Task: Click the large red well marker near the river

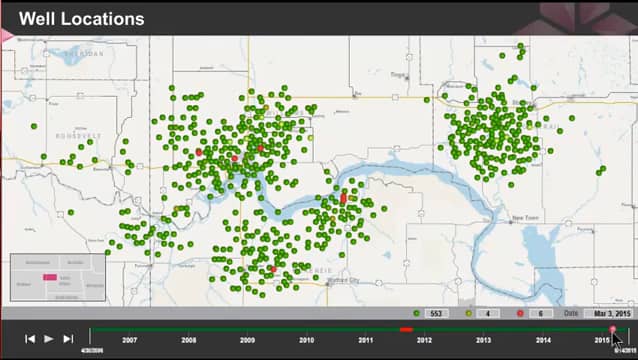Action: click(343, 199)
